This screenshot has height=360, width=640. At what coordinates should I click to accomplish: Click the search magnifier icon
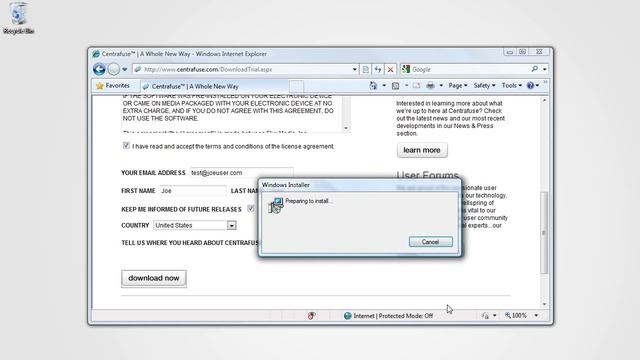pos(535,69)
